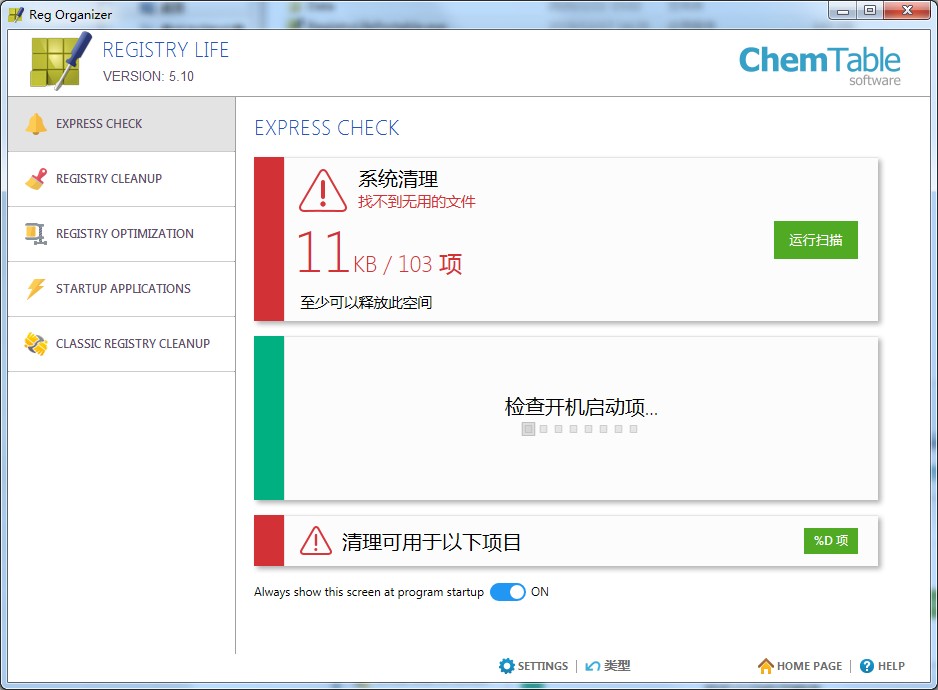
Task: Maximize the Reg Organizer window
Action: [870, 11]
